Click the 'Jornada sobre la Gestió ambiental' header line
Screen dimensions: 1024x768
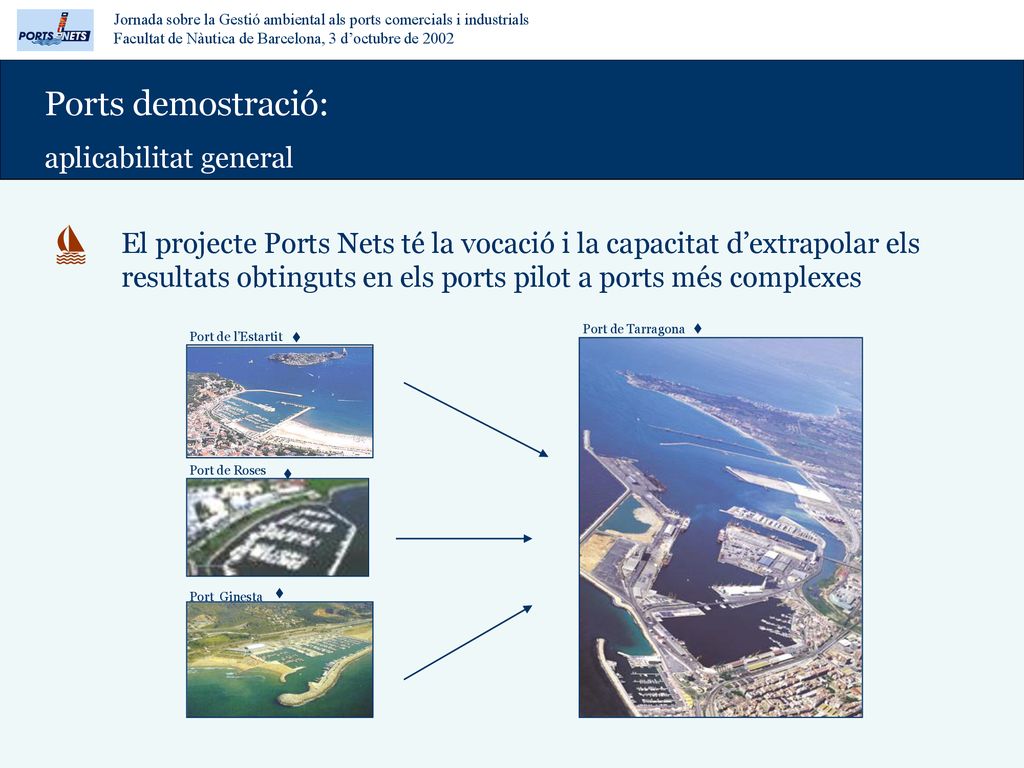321,20
